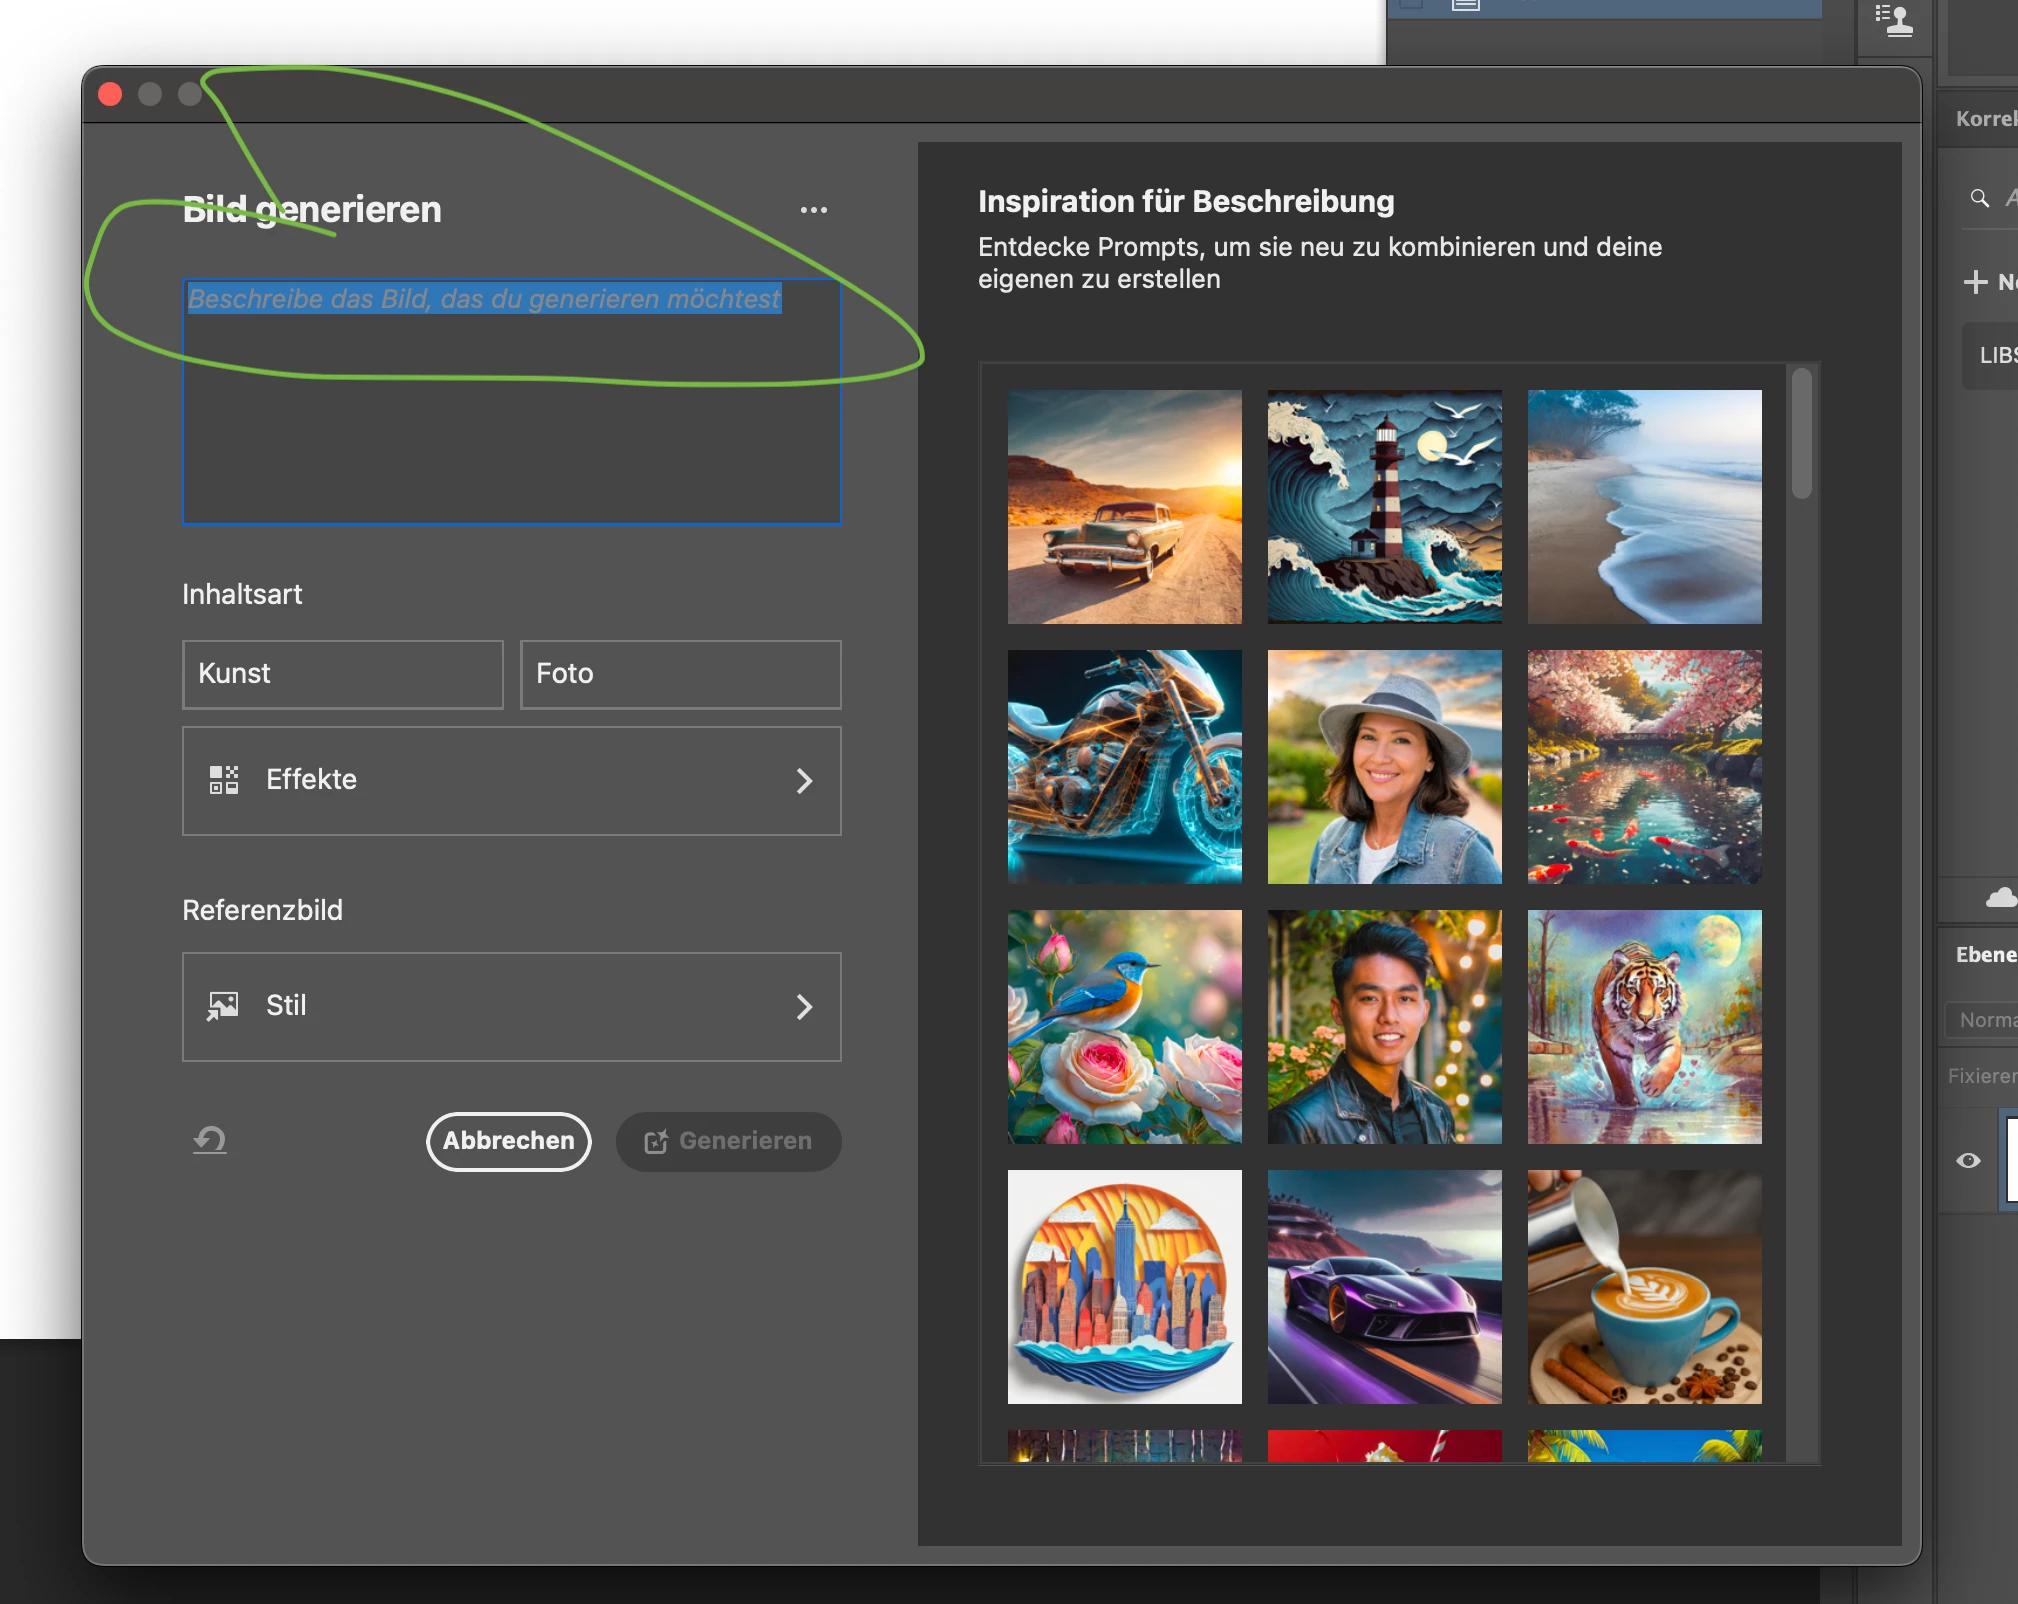The width and height of the screenshot is (2018, 1604).
Task: Open the Korrekturen panel tab
Action: point(1985,119)
